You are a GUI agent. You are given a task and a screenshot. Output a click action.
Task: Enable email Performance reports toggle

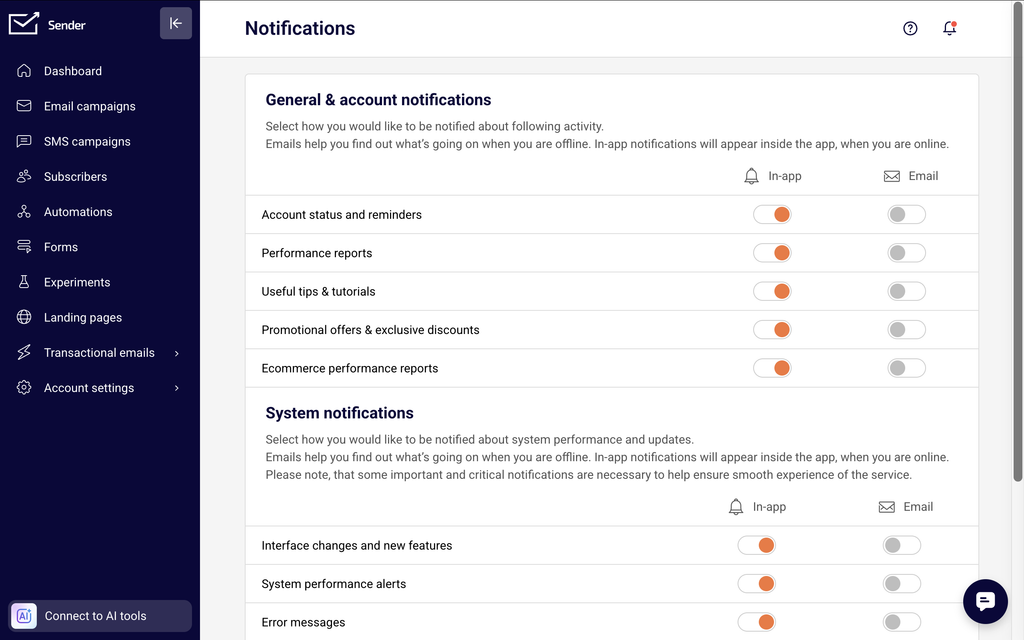(x=906, y=253)
